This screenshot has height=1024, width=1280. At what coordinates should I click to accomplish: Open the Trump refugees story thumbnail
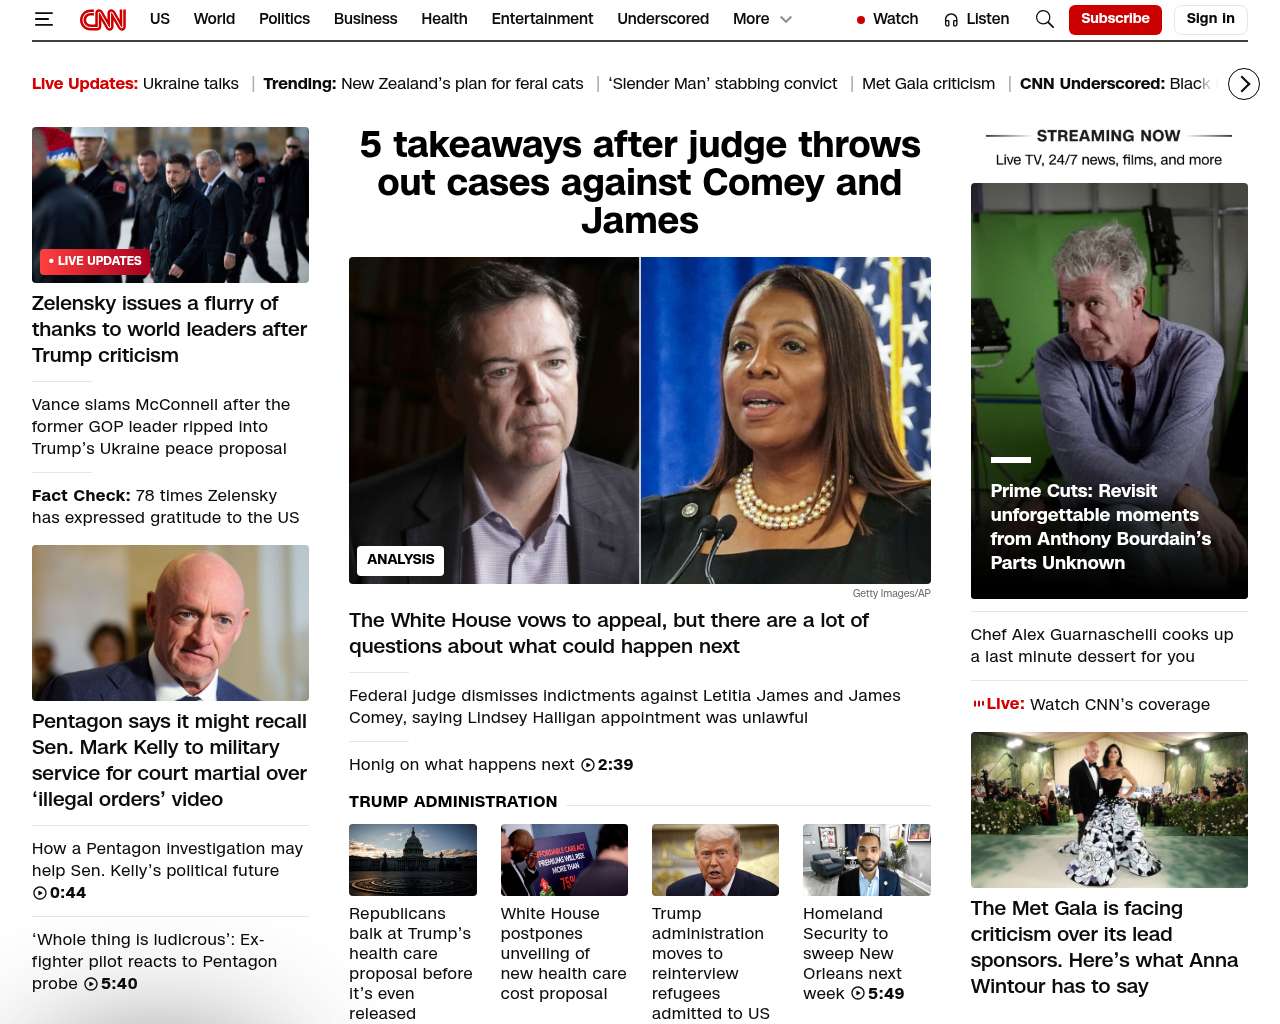pos(715,860)
